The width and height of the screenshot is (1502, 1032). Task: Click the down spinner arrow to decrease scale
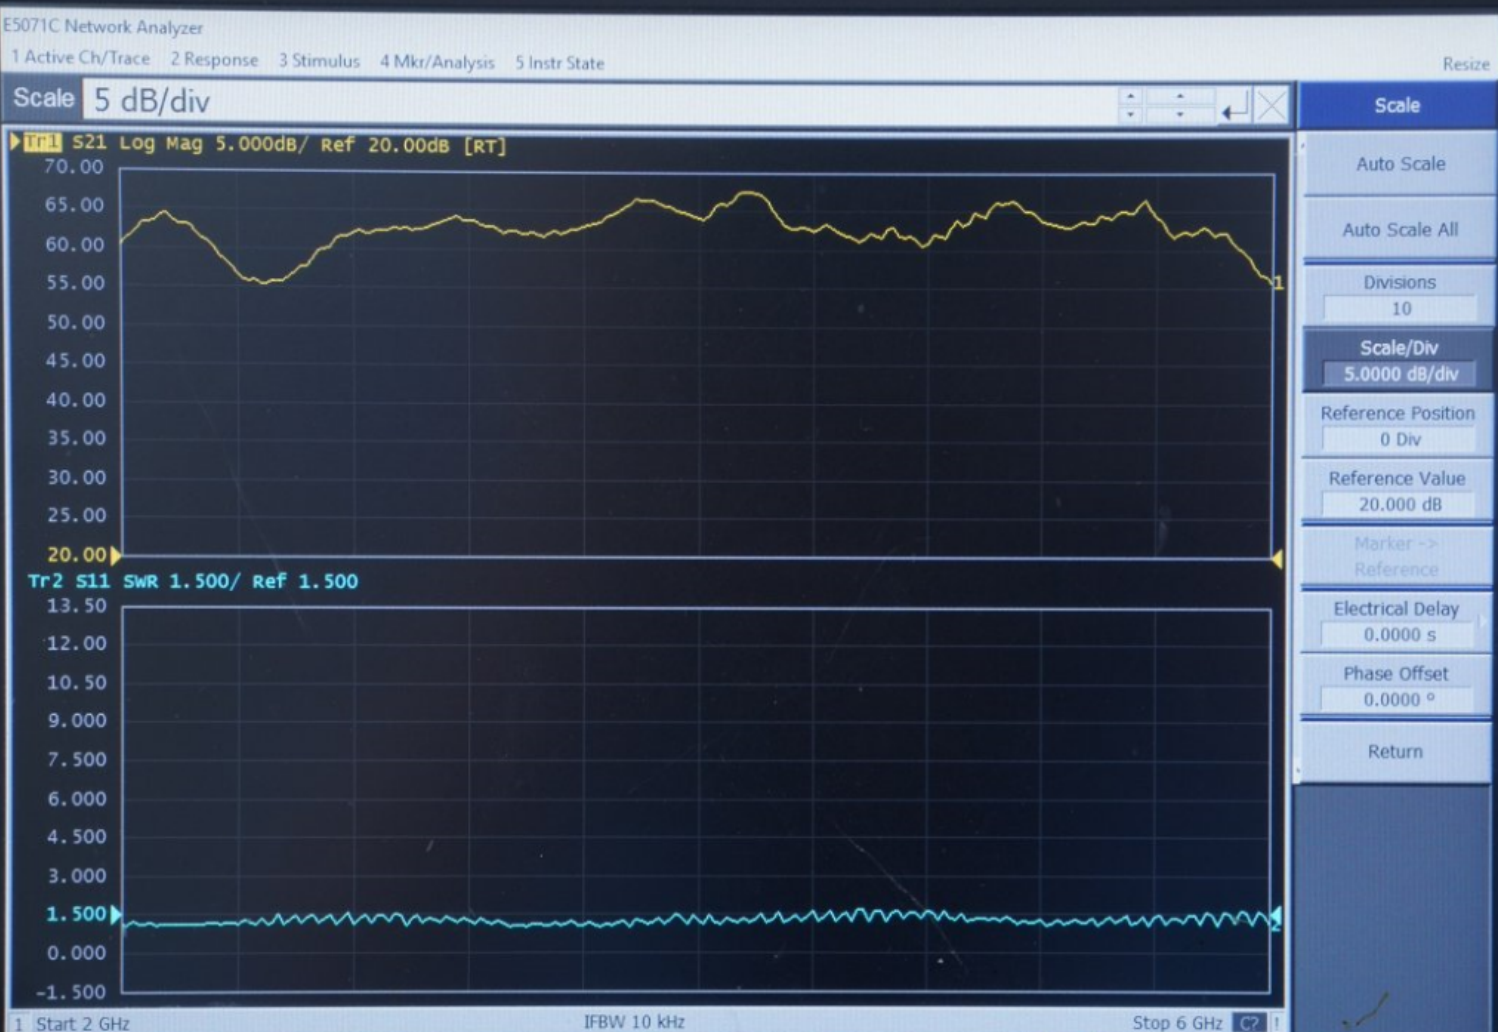(x=1131, y=112)
